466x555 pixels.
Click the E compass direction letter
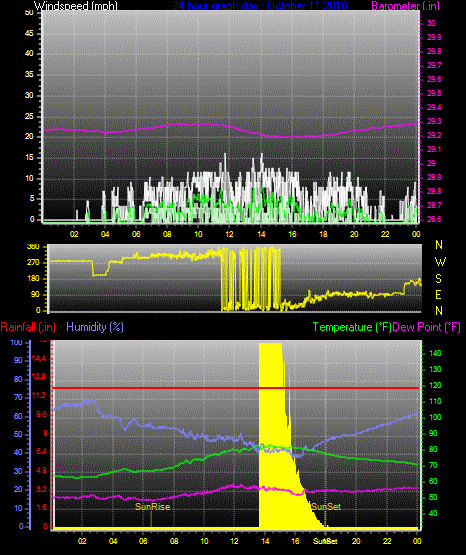438,294
